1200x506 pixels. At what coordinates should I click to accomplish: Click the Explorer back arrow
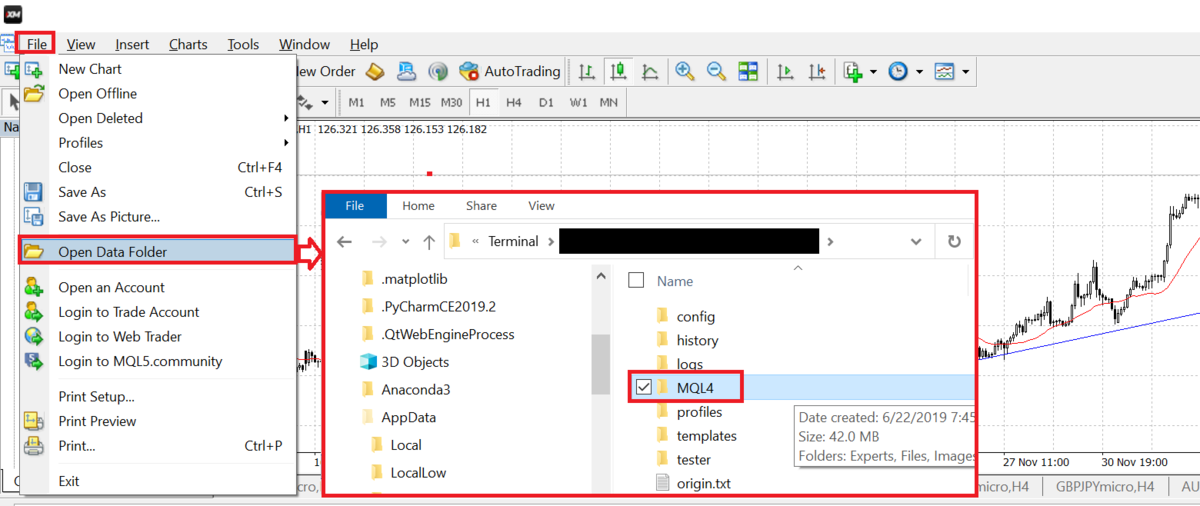point(345,242)
